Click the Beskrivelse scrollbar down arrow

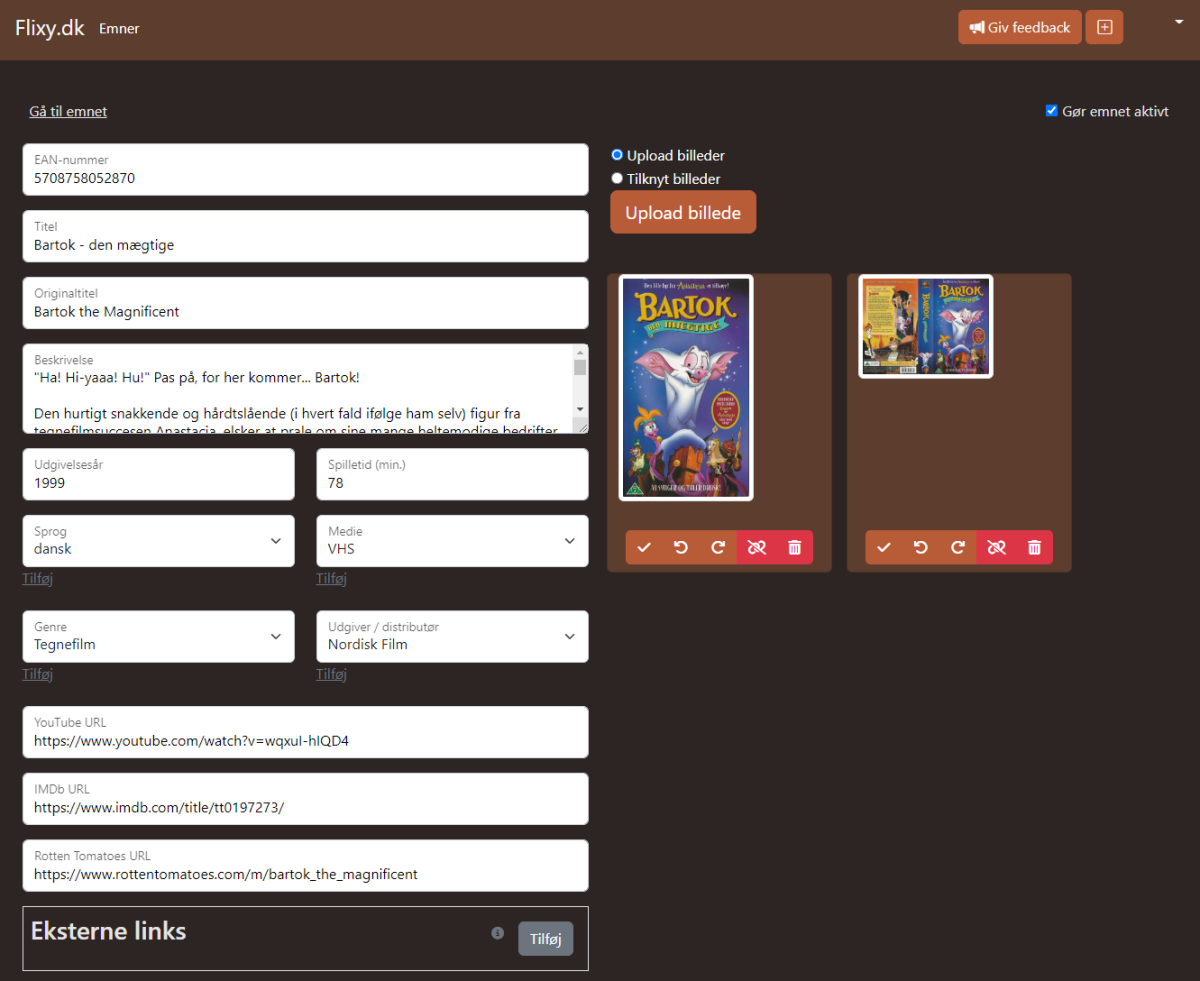[580, 409]
